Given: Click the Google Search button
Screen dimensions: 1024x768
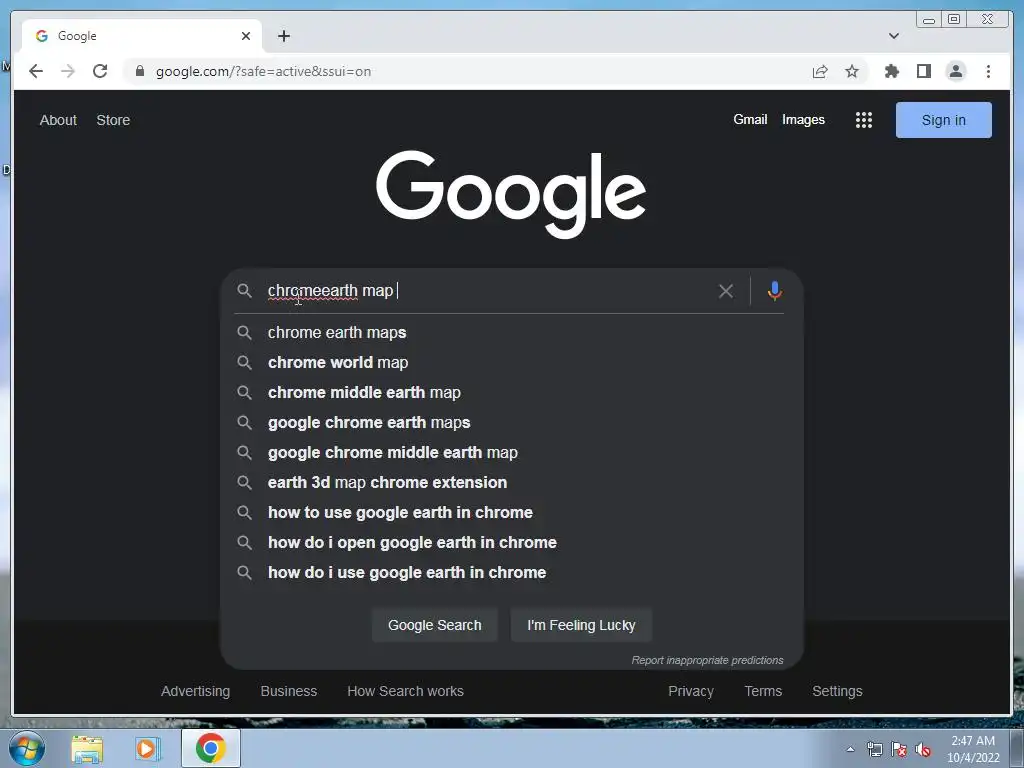Looking at the screenshot, I should pyautogui.click(x=434, y=625).
